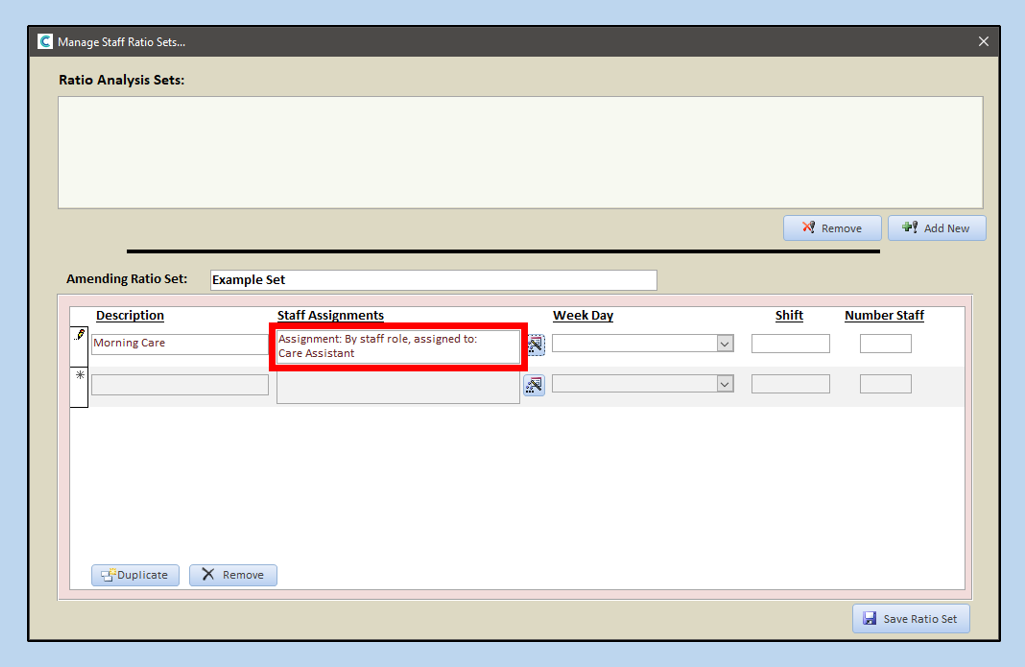Click the application logo in the title bar
The width and height of the screenshot is (1025, 667).
[44, 42]
